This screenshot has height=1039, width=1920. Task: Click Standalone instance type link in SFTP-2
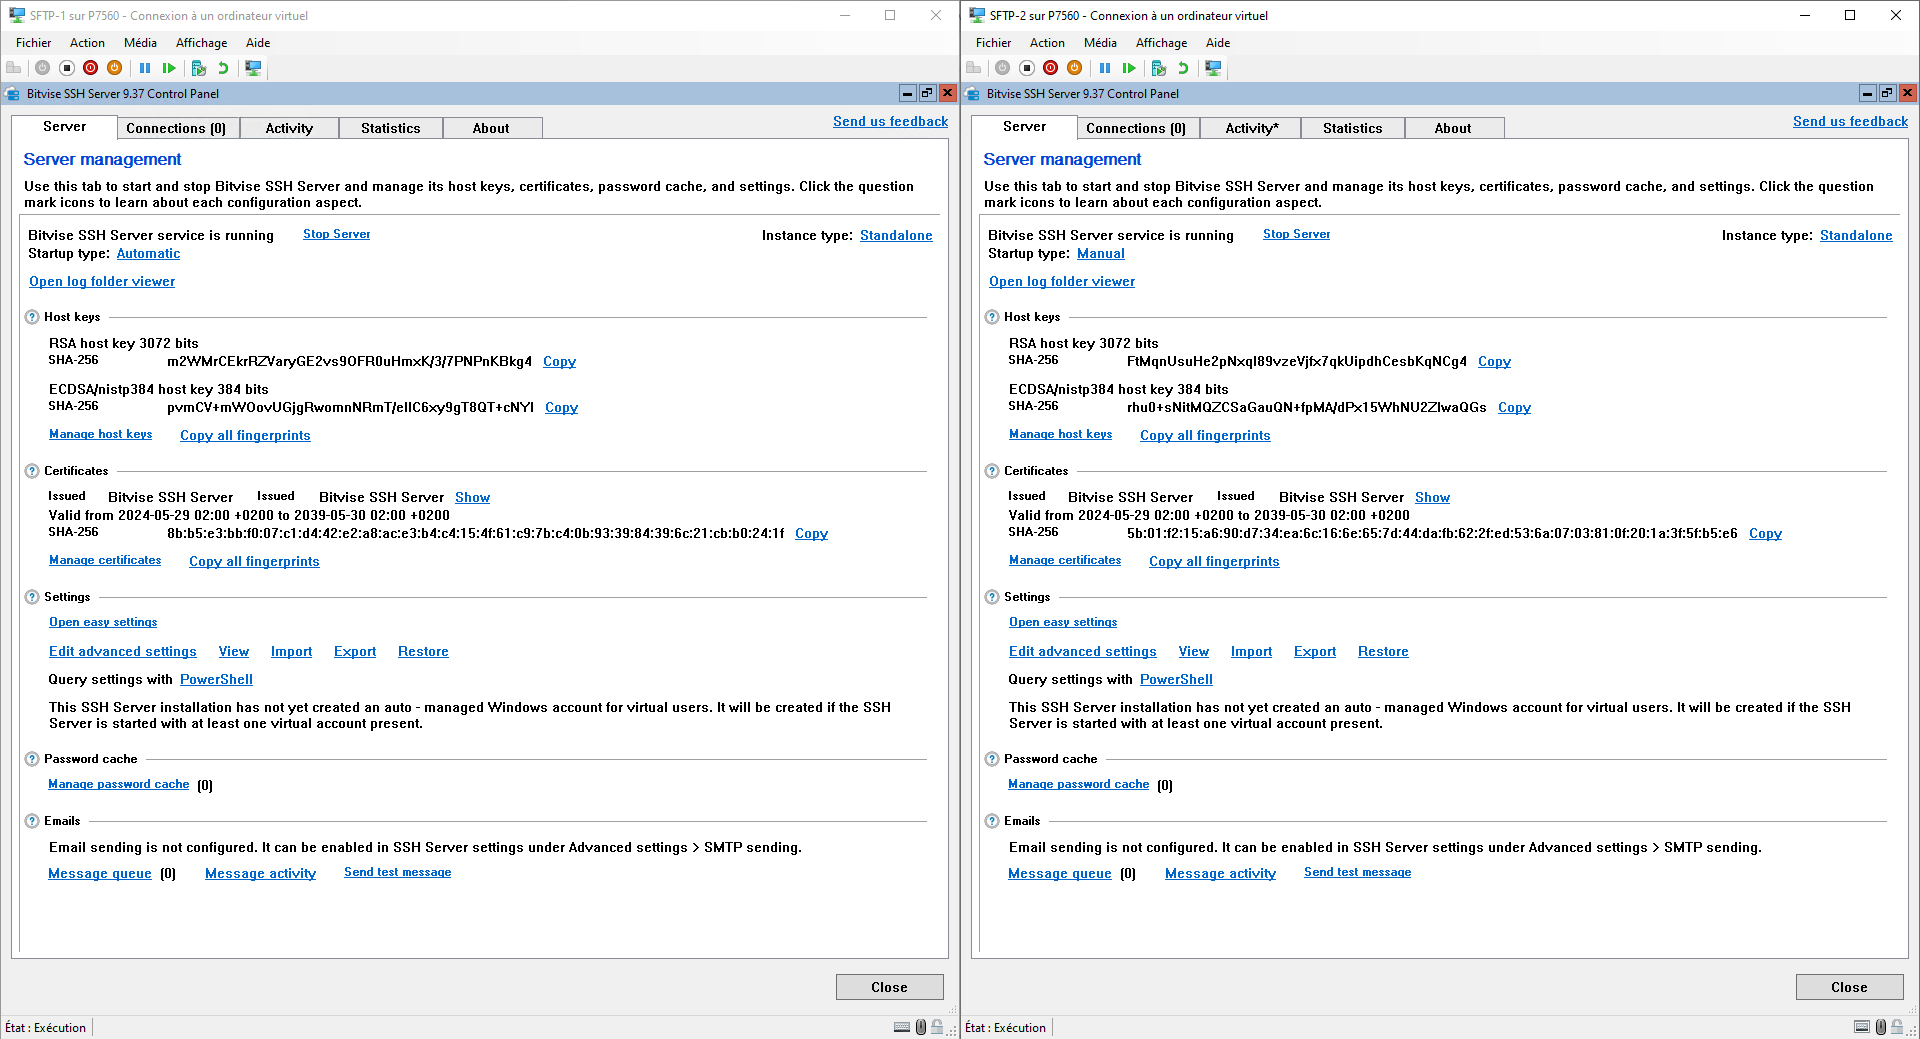pyautogui.click(x=1856, y=236)
